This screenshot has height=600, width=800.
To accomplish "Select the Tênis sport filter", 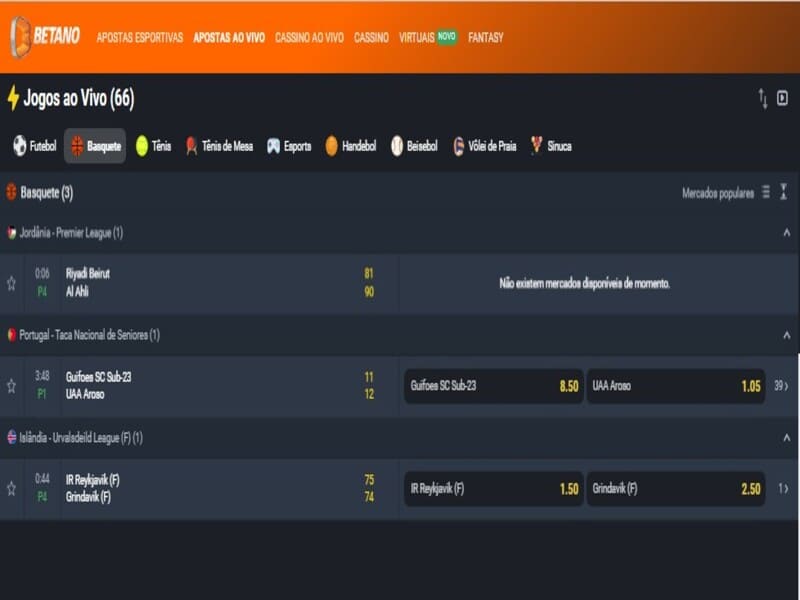I will point(153,146).
